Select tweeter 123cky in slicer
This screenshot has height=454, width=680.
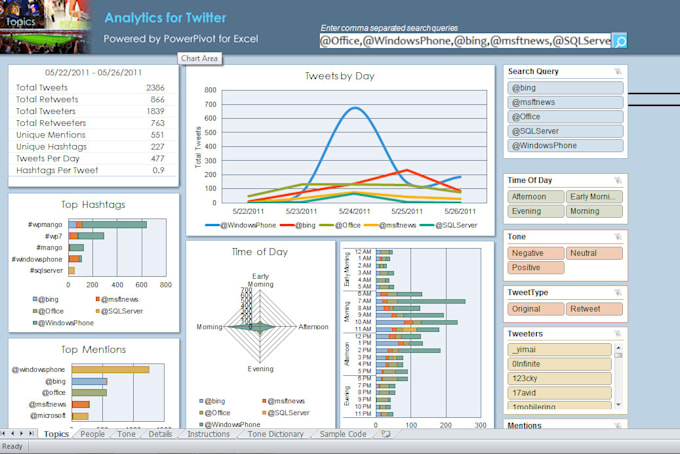click(x=559, y=379)
